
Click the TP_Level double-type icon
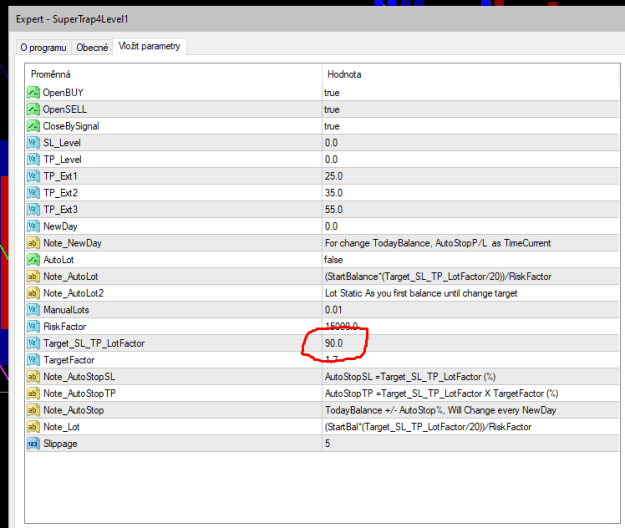33,160
